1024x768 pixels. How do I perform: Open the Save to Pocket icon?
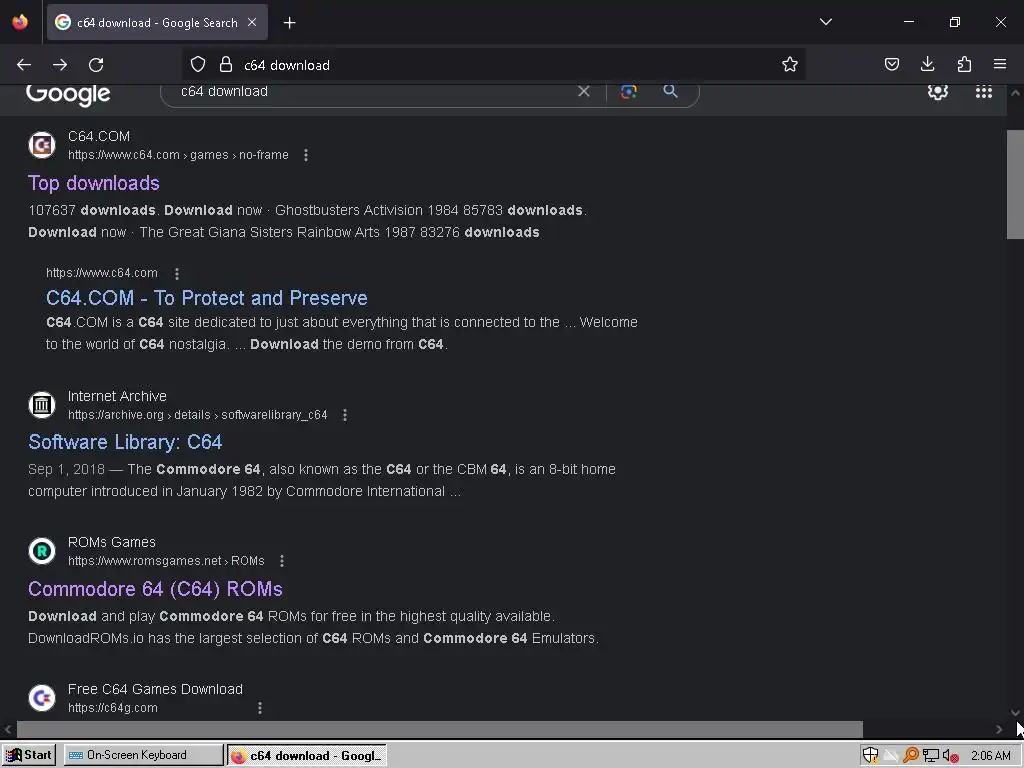pyautogui.click(x=891, y=64)
